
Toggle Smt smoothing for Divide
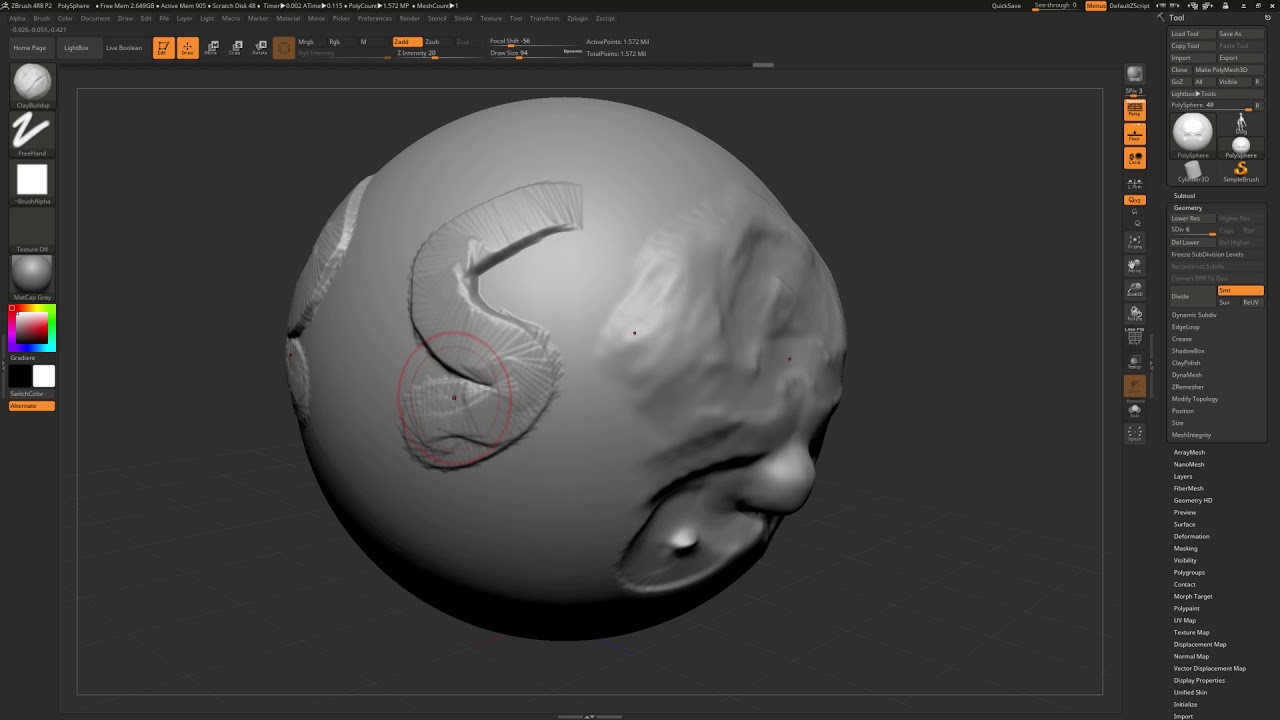point(1240,290)
